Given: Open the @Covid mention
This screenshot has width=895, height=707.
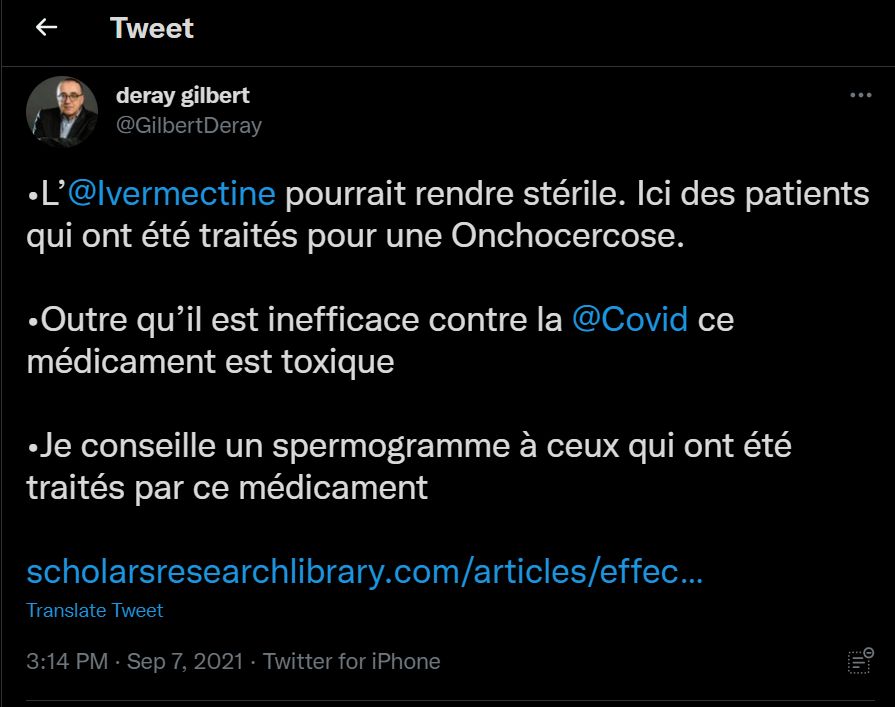Looking at the screenshot, I should (630, 319).
